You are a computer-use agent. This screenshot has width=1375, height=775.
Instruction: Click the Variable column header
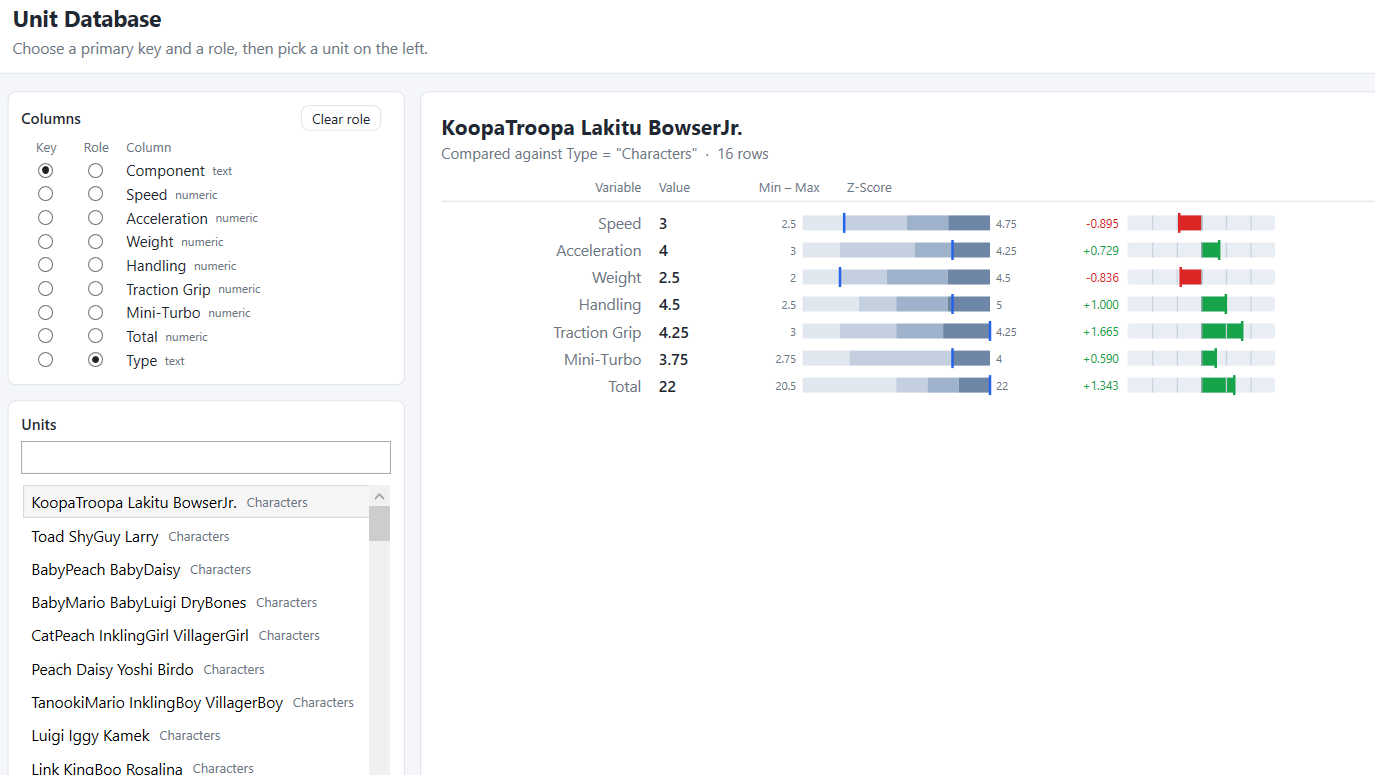pos(618,188)
